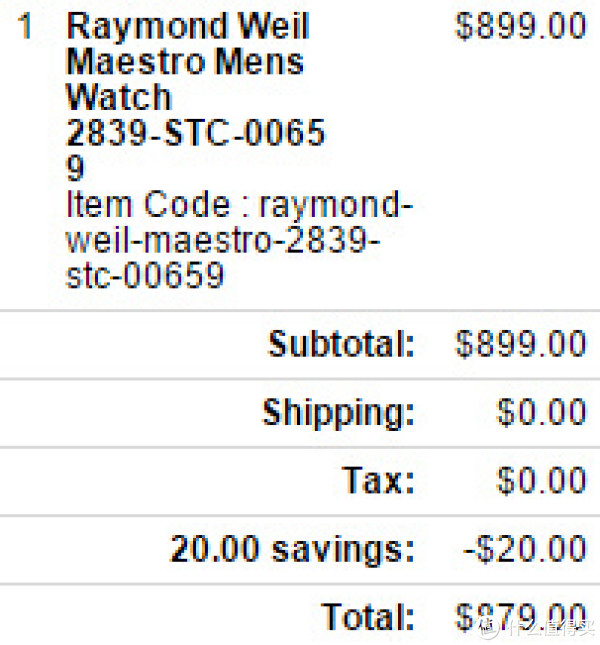Viewport: 600px width, 645px height.
Task: Select model number 2839-STC-0065 text
Action: (x=195, y=132)
